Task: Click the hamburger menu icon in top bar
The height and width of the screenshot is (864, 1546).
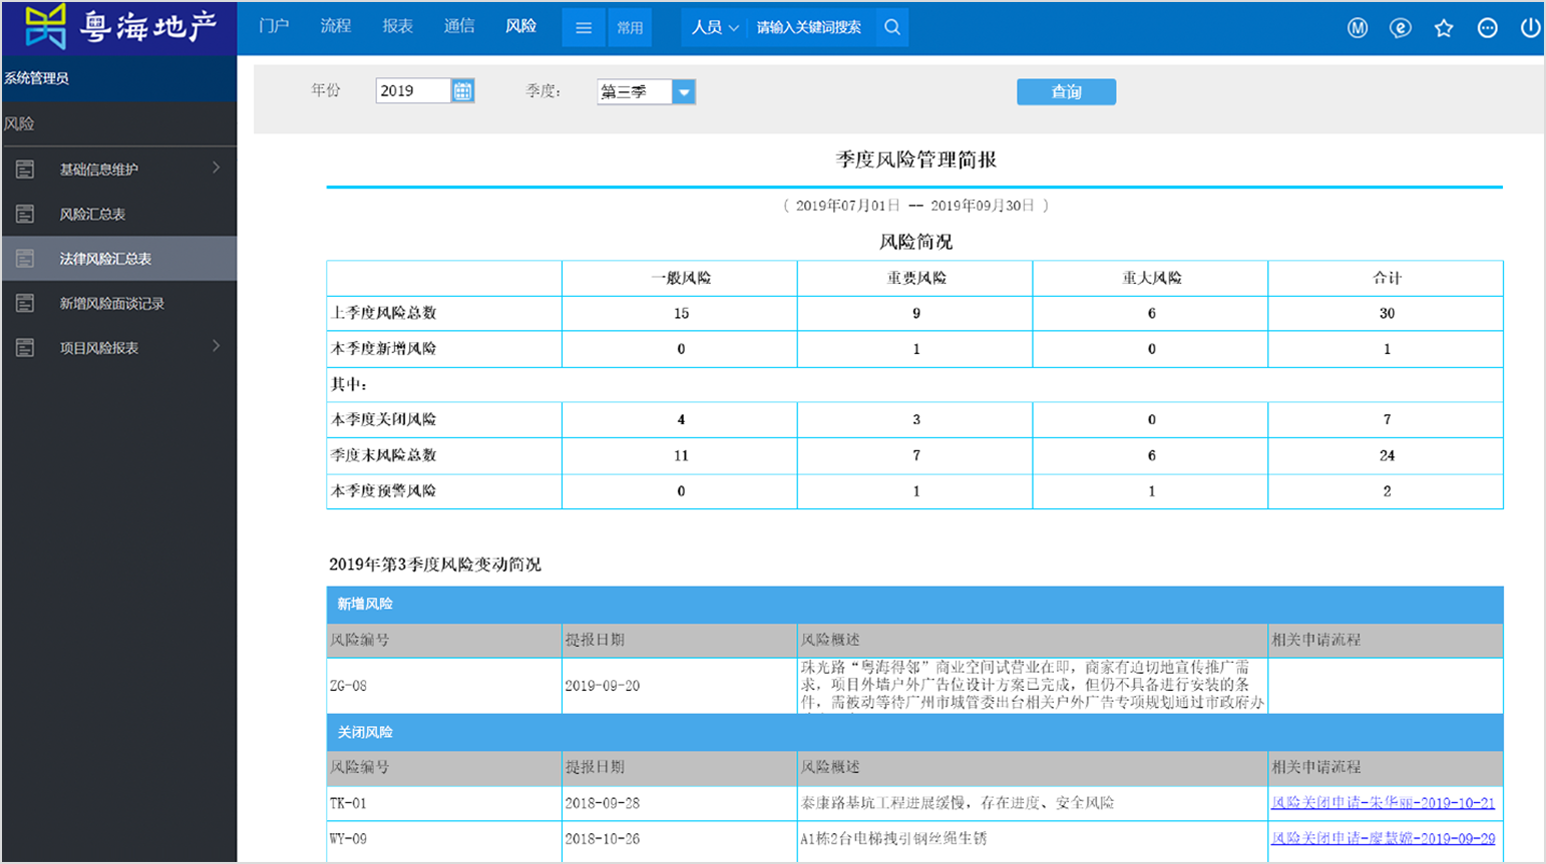Action: [583, 28]
